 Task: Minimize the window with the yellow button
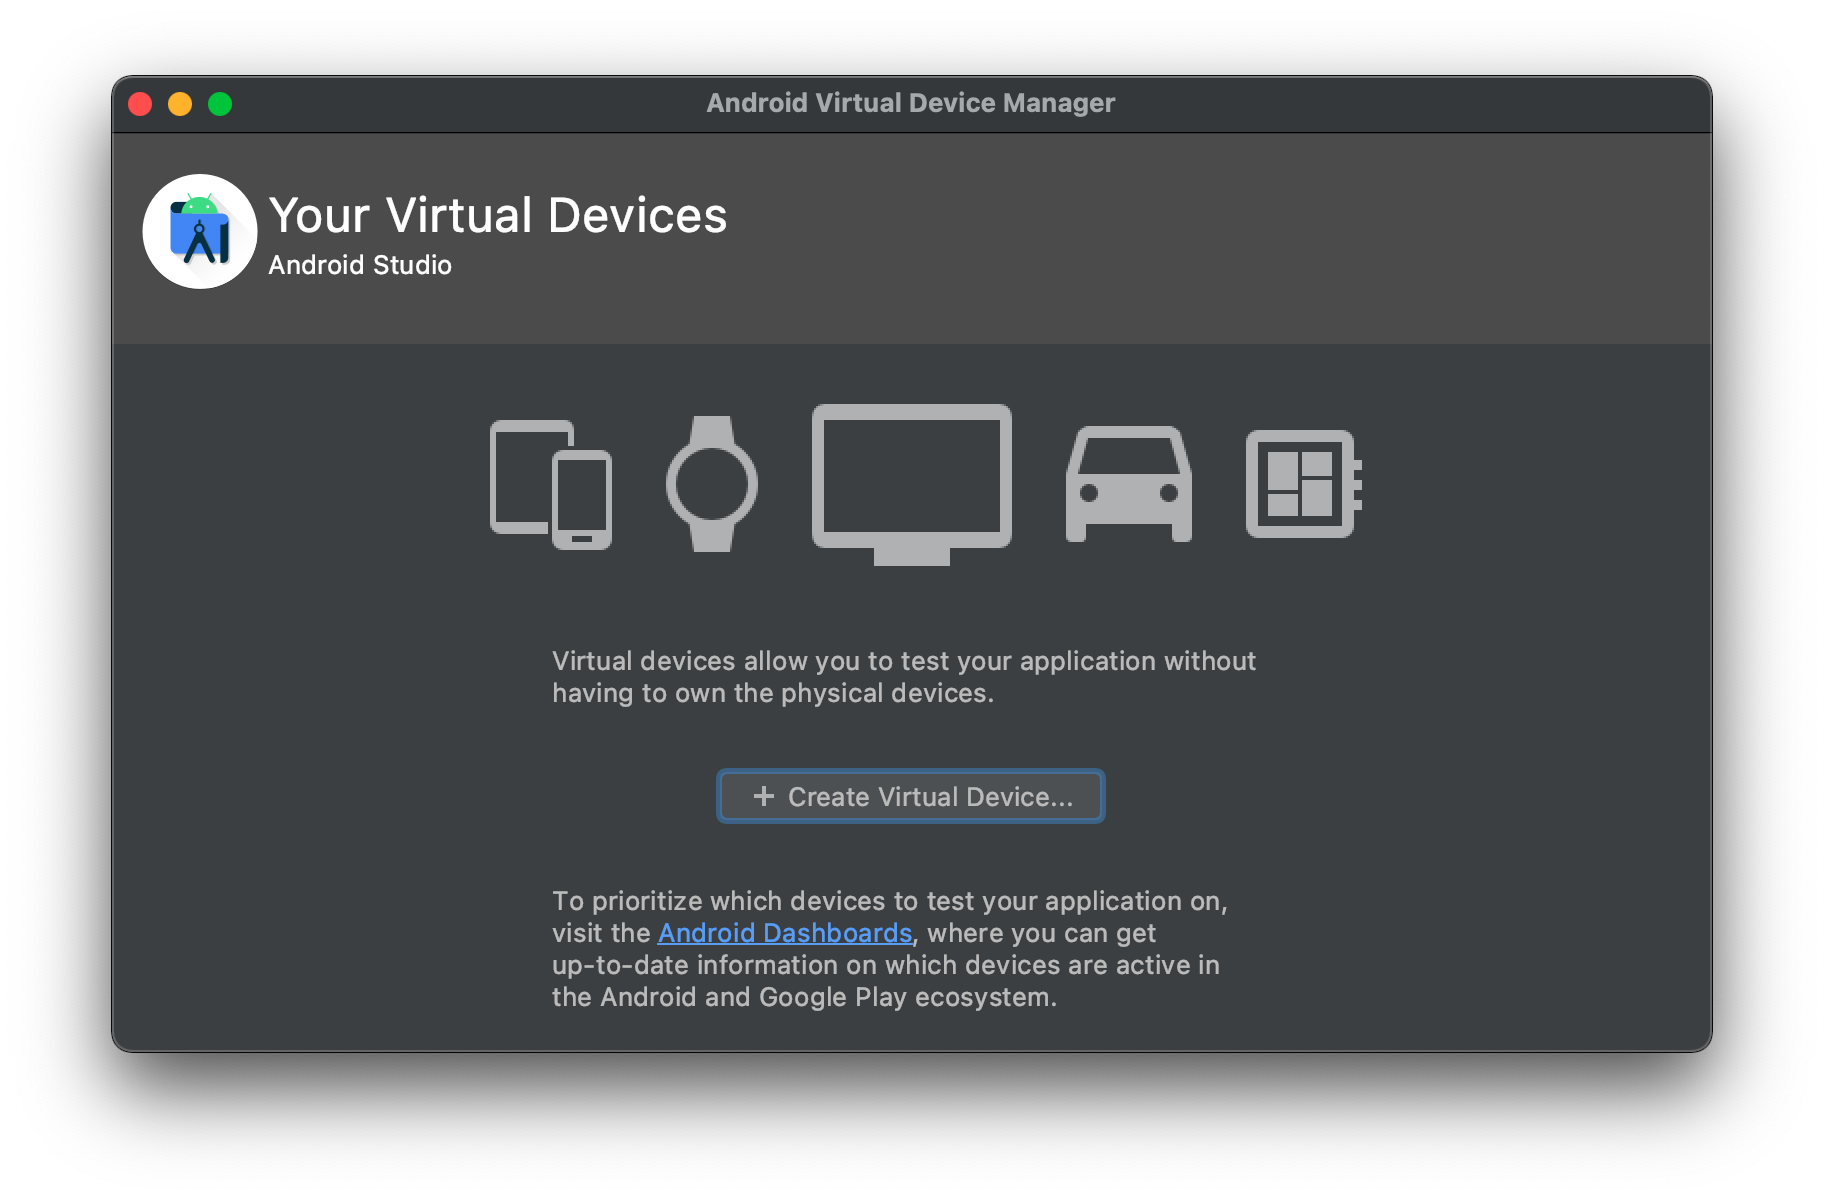tap(180, 104)
